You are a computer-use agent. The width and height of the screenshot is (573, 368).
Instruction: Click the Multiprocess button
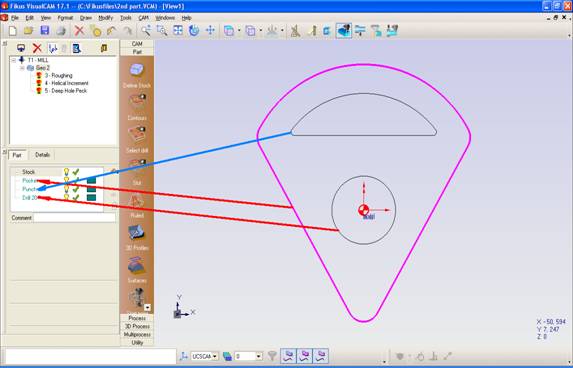click(137, 334)
